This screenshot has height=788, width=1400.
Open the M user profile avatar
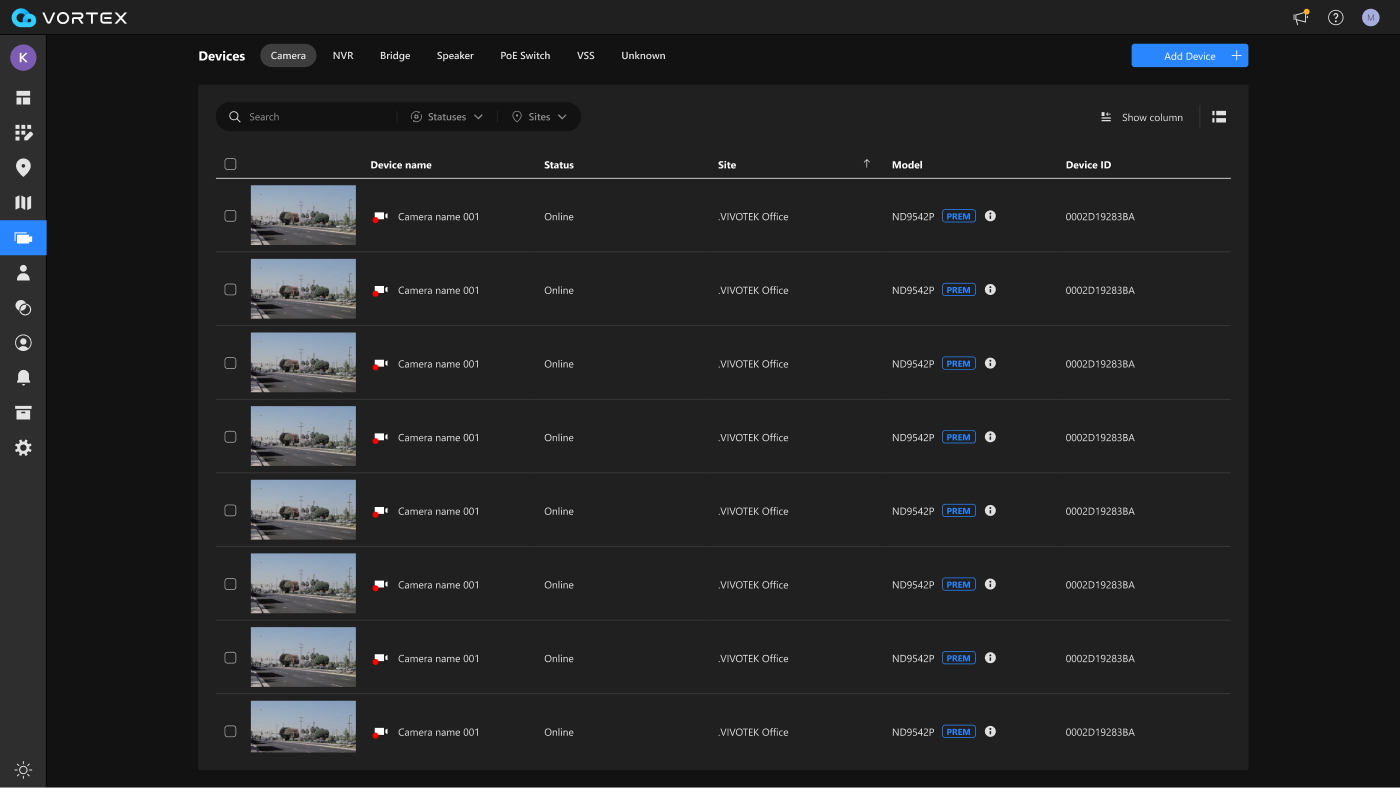click(x=1370, y=17)
